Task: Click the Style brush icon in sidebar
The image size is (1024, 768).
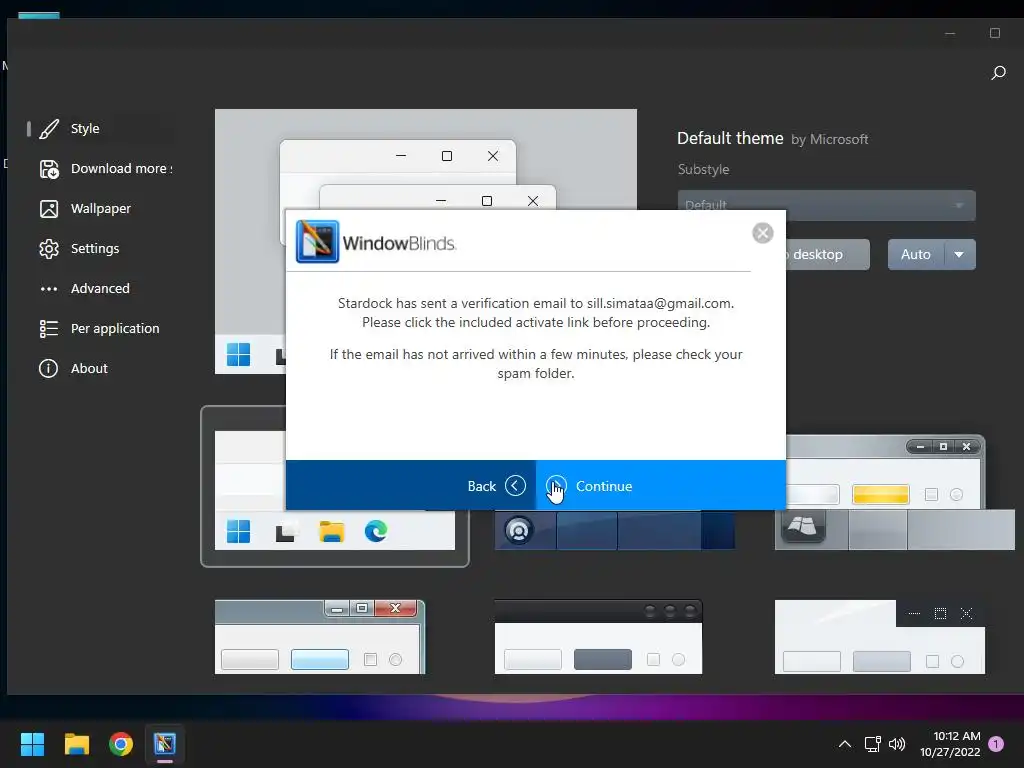Action: [49, 129]
